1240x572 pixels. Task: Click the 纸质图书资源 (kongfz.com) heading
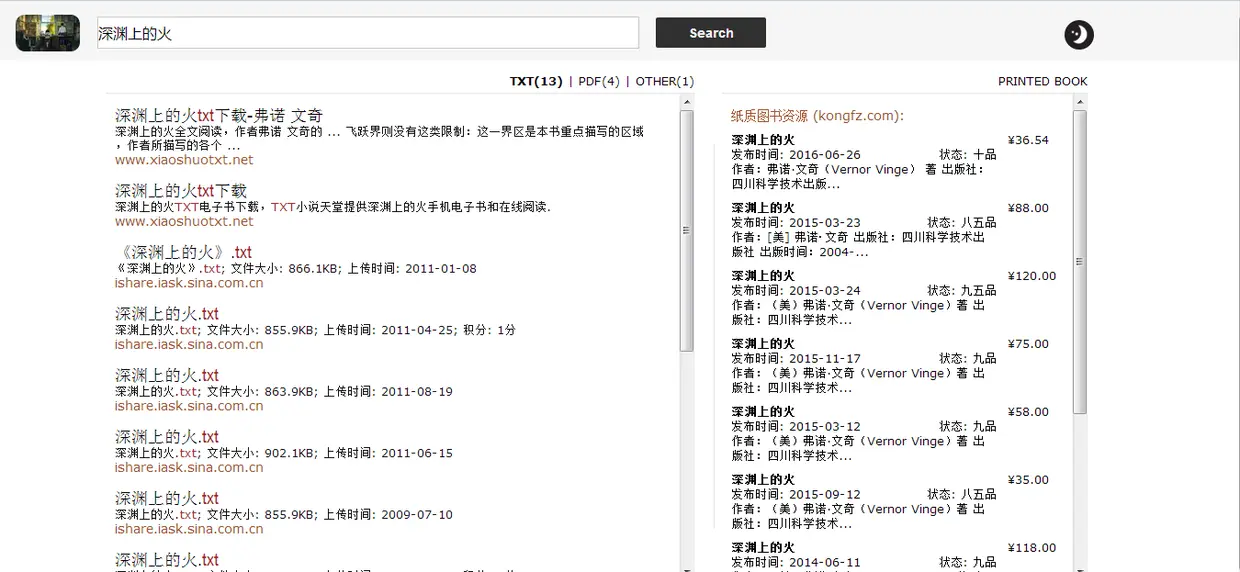(817, 116)
